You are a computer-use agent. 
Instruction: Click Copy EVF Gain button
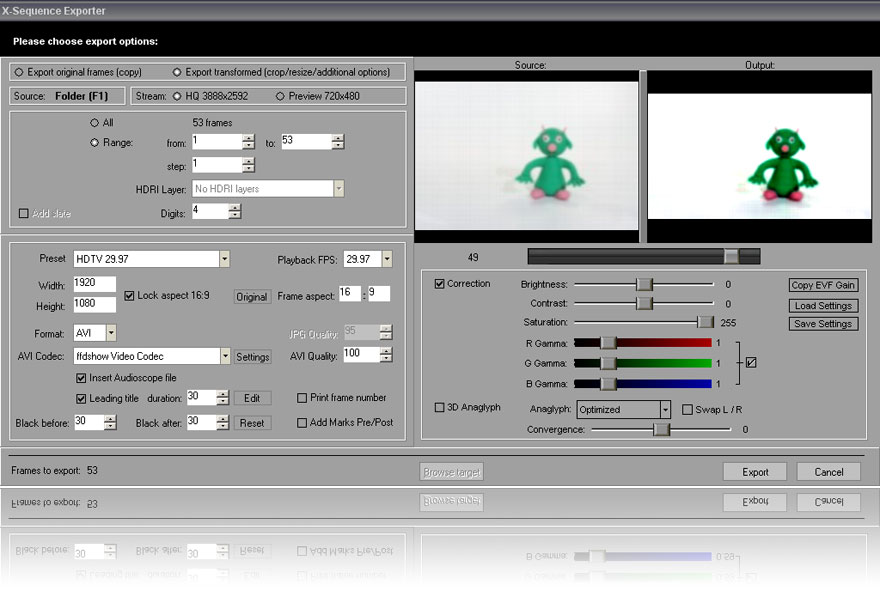[x=823, y=285]
